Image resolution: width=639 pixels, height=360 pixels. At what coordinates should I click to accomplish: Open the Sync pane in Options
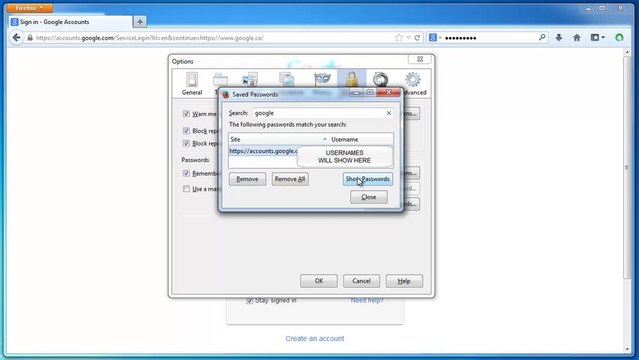click(381, 78)
